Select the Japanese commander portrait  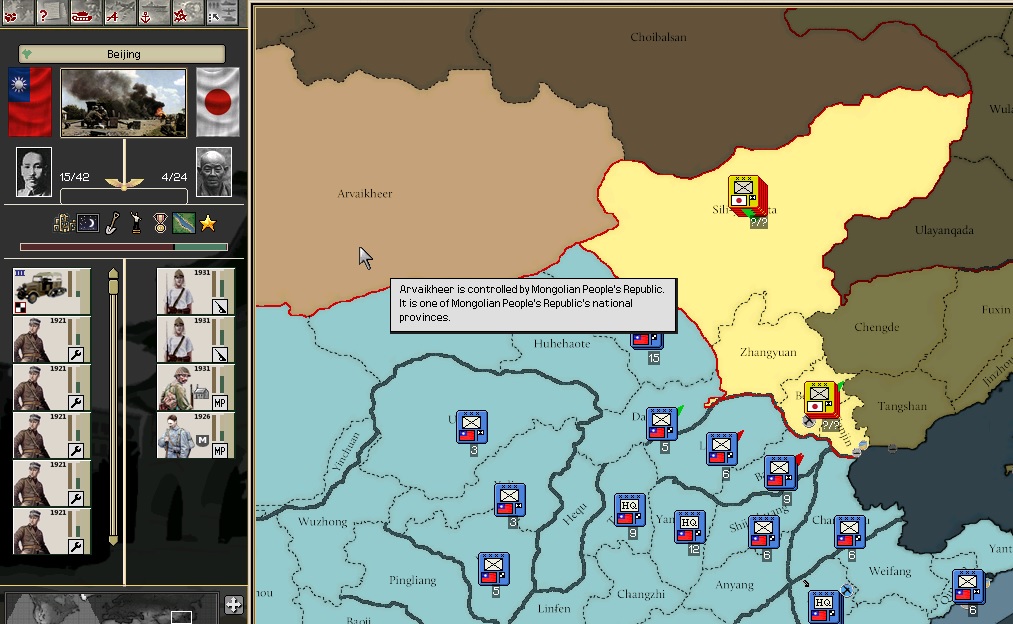214,172
